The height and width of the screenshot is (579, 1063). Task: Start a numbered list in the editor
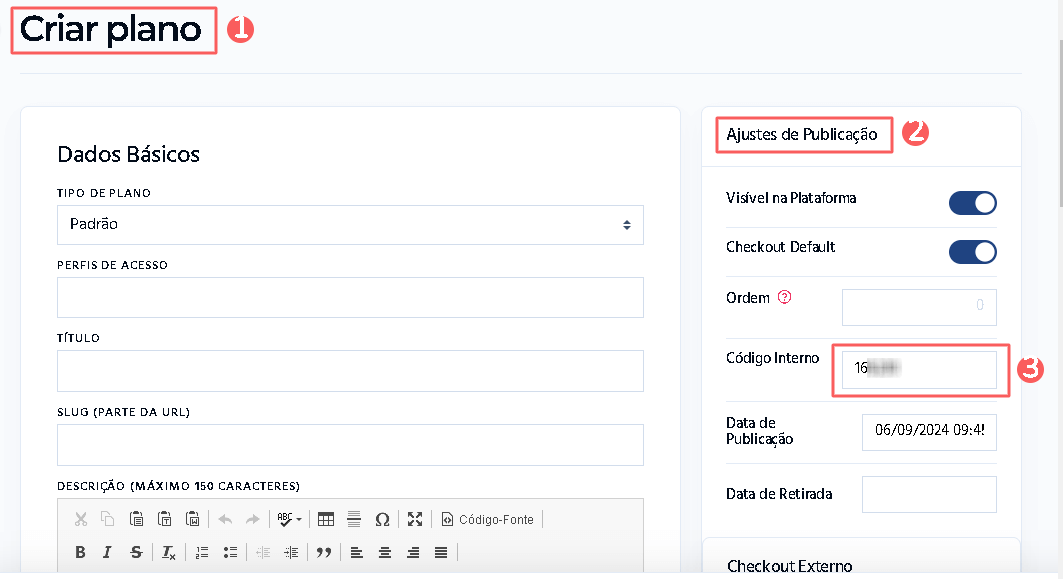[200, 551]
